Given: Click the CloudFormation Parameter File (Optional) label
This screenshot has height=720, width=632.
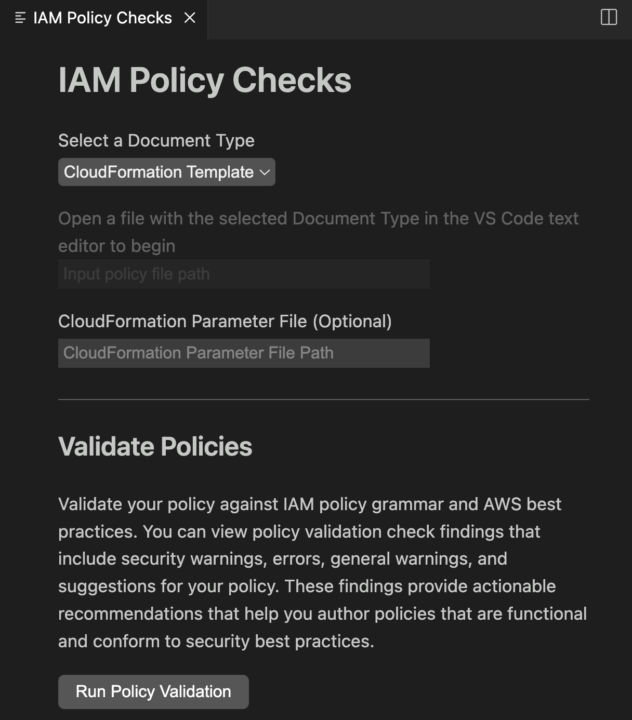Looking at the screenshot, I should pyautogui.click(x=225, y=321).
